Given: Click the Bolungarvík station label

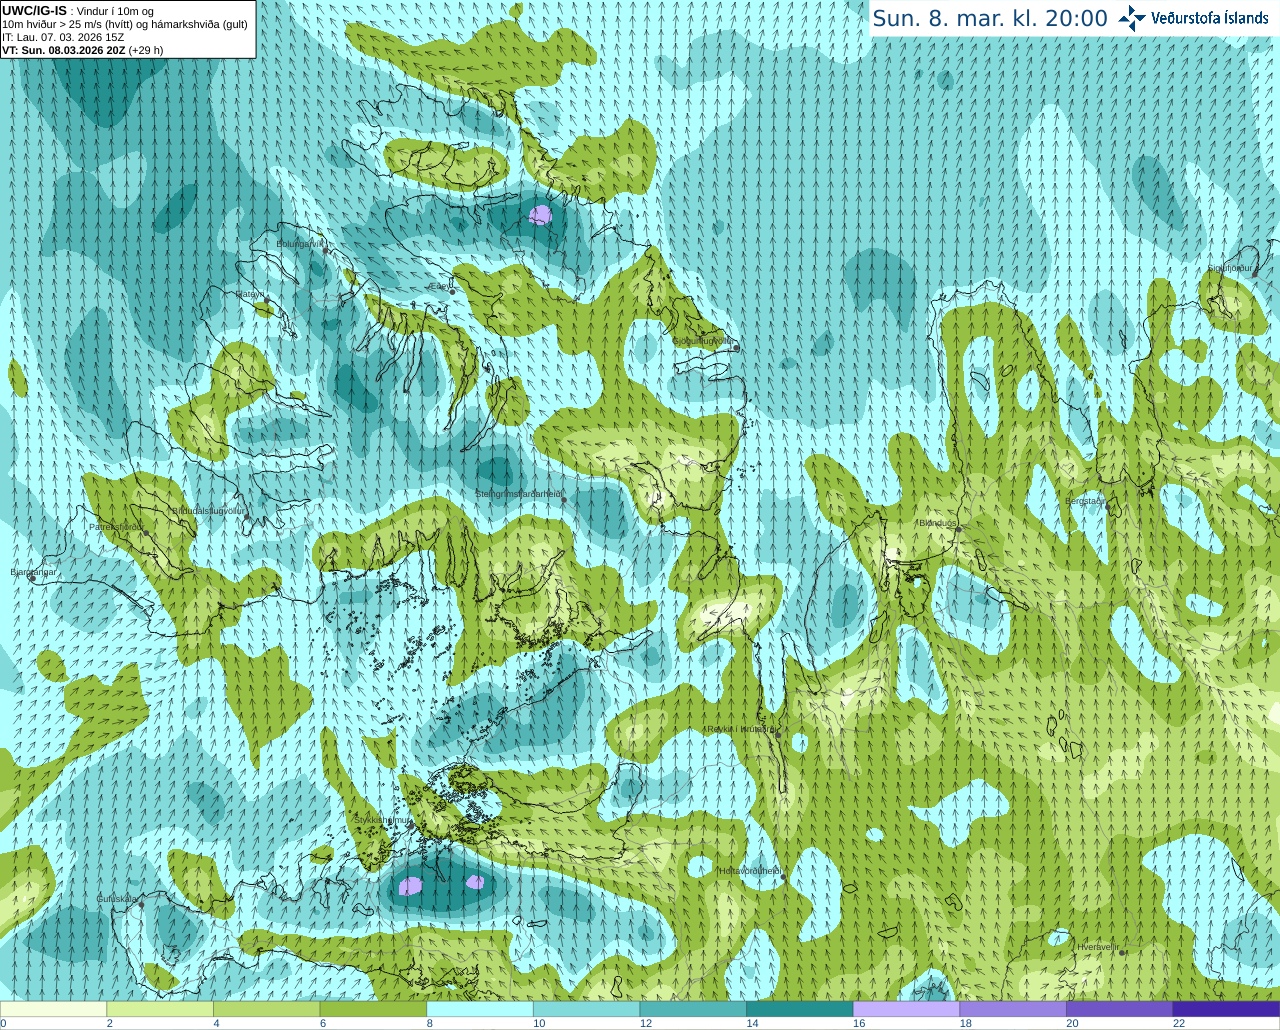Looking at the screenshot, I should click(x=299, y=243).
